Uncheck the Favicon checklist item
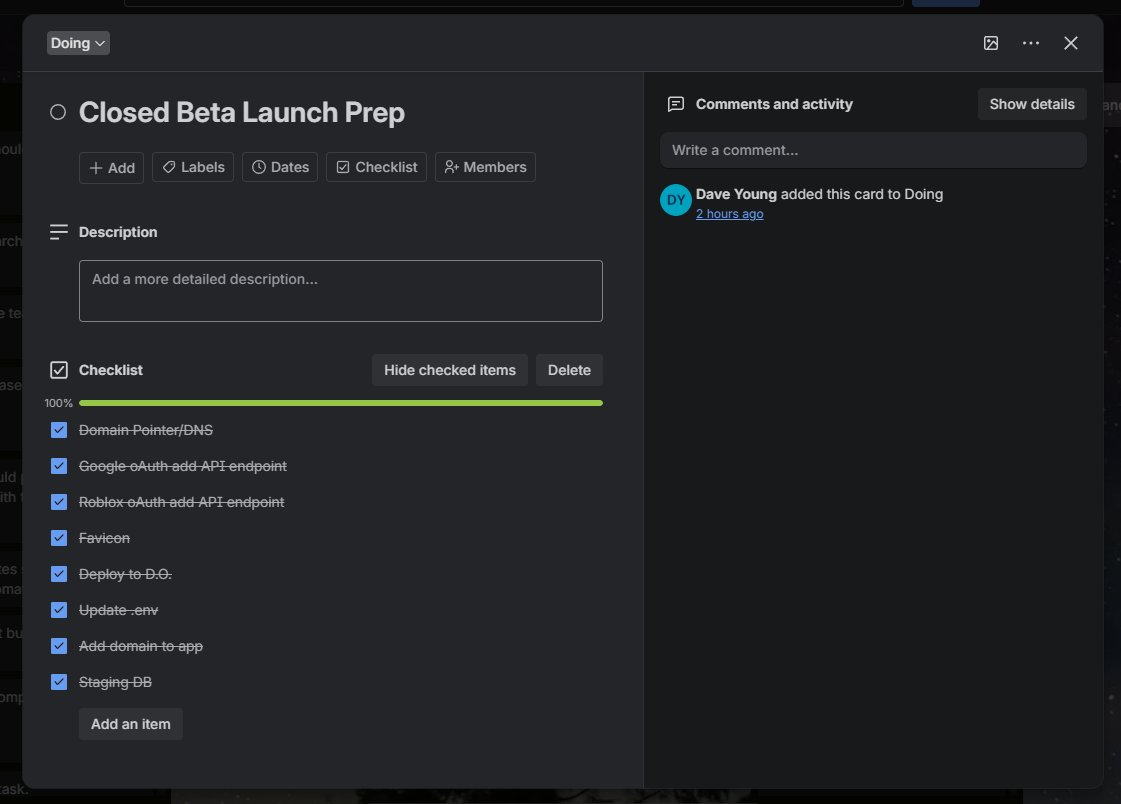This screenshot has width=1121, height=804. click(x=59, y=538)
